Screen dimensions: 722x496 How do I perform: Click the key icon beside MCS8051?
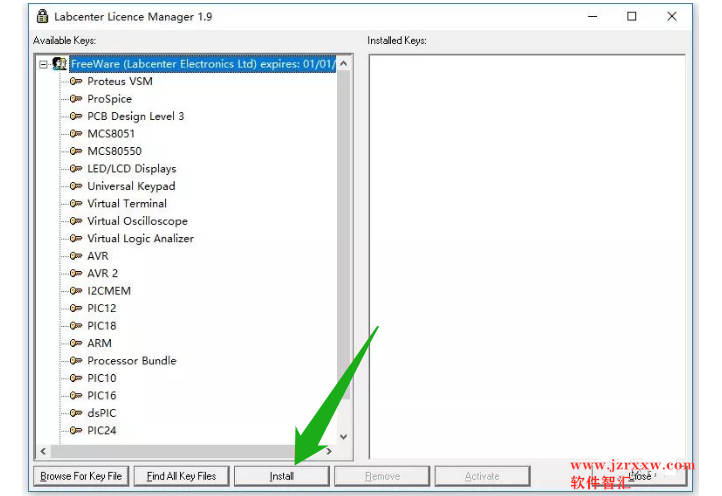pos(76,134)
